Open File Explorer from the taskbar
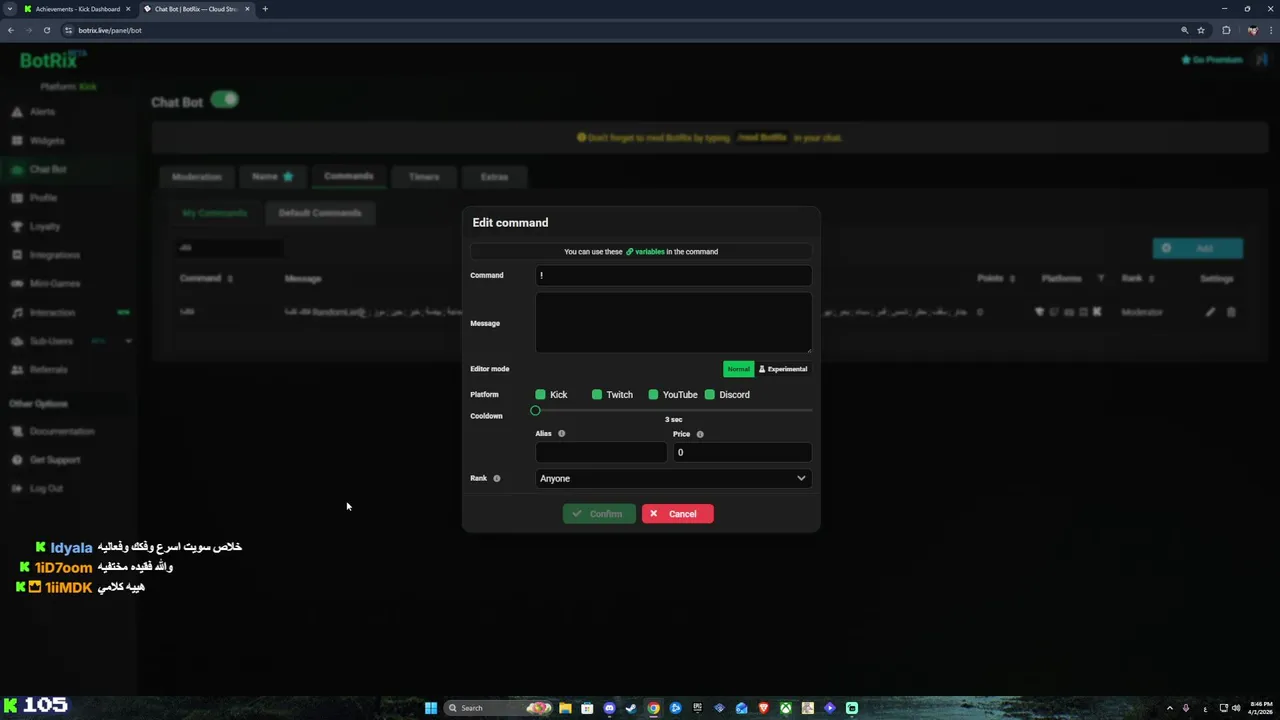This screenshot has width=1280, height=720. tap(565, 708)
